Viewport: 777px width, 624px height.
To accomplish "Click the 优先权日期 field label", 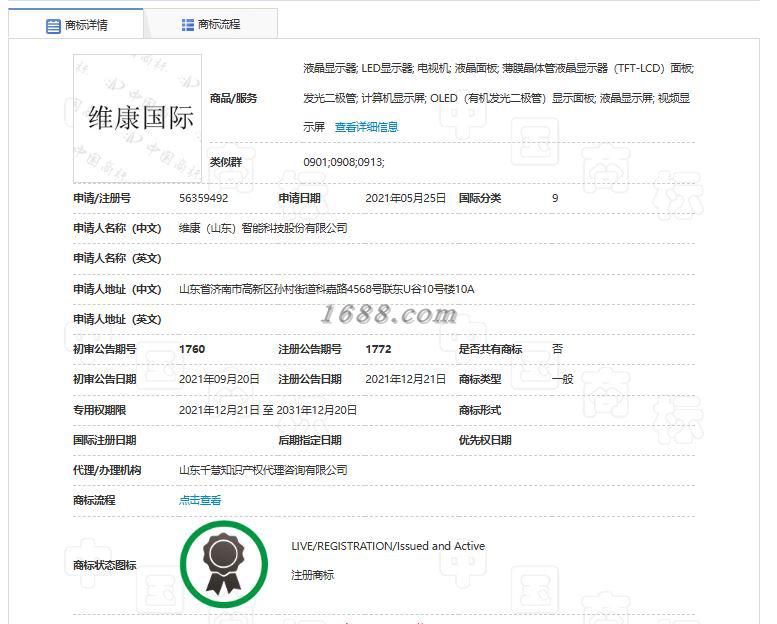I will click(485, 441).
